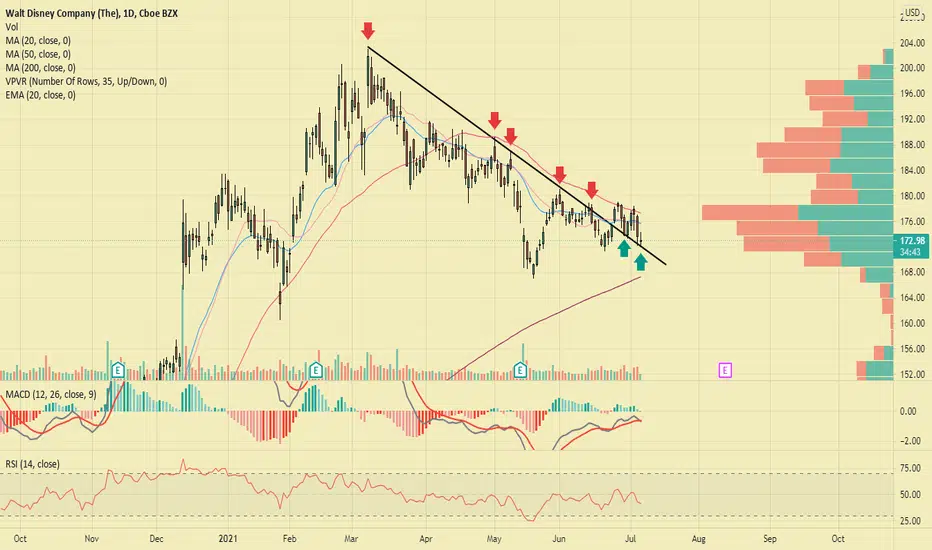Select the Vol indicator legend
932x550 pixels.
click(12, 27)
